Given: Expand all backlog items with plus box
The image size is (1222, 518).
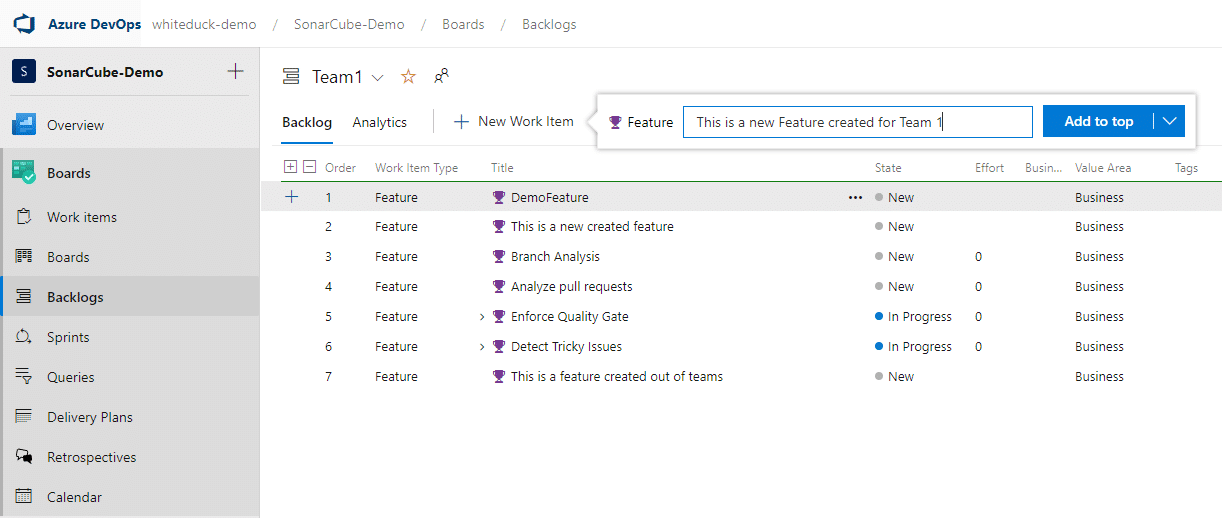Looking at the screenshot, I should click(x=291, y=167).
